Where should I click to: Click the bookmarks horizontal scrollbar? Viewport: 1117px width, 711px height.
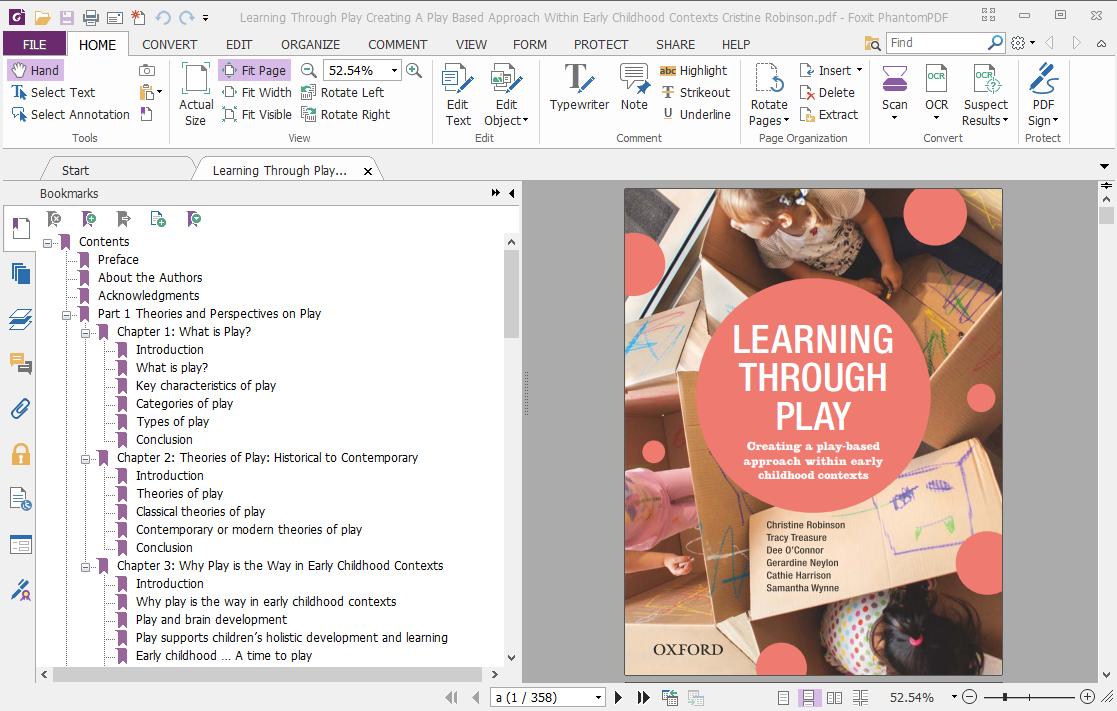click(268, 674)
